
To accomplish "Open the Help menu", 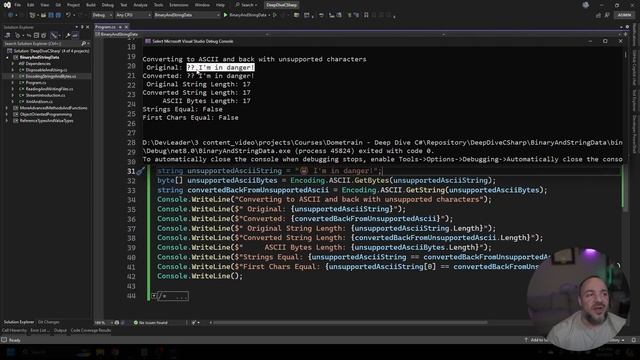I will click(x=220, y=5).
